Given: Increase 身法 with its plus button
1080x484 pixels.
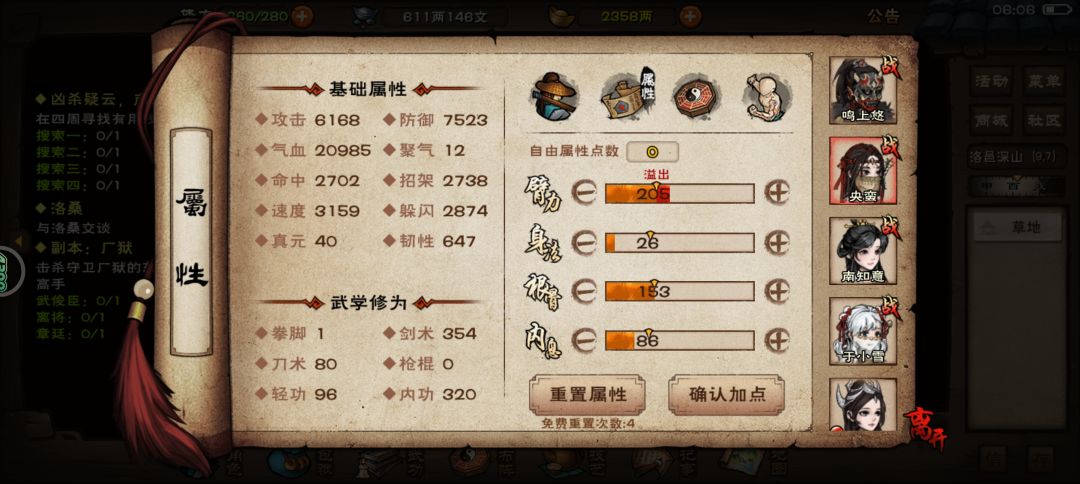Looking at the screenshot, I should (x=777, y=242).
